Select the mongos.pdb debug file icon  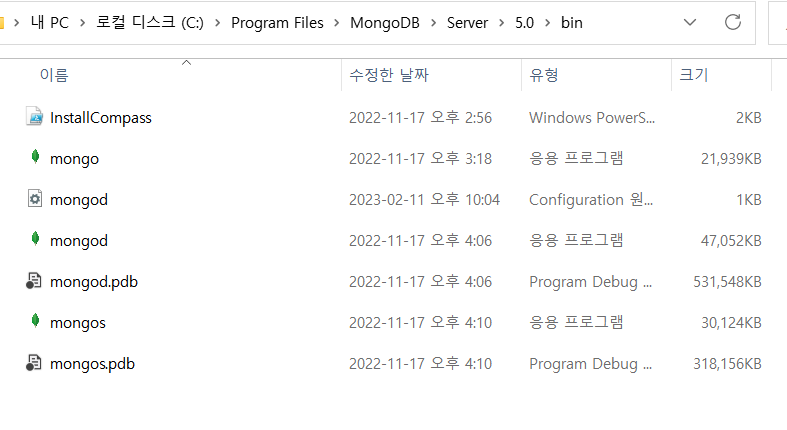pos(34,362)
